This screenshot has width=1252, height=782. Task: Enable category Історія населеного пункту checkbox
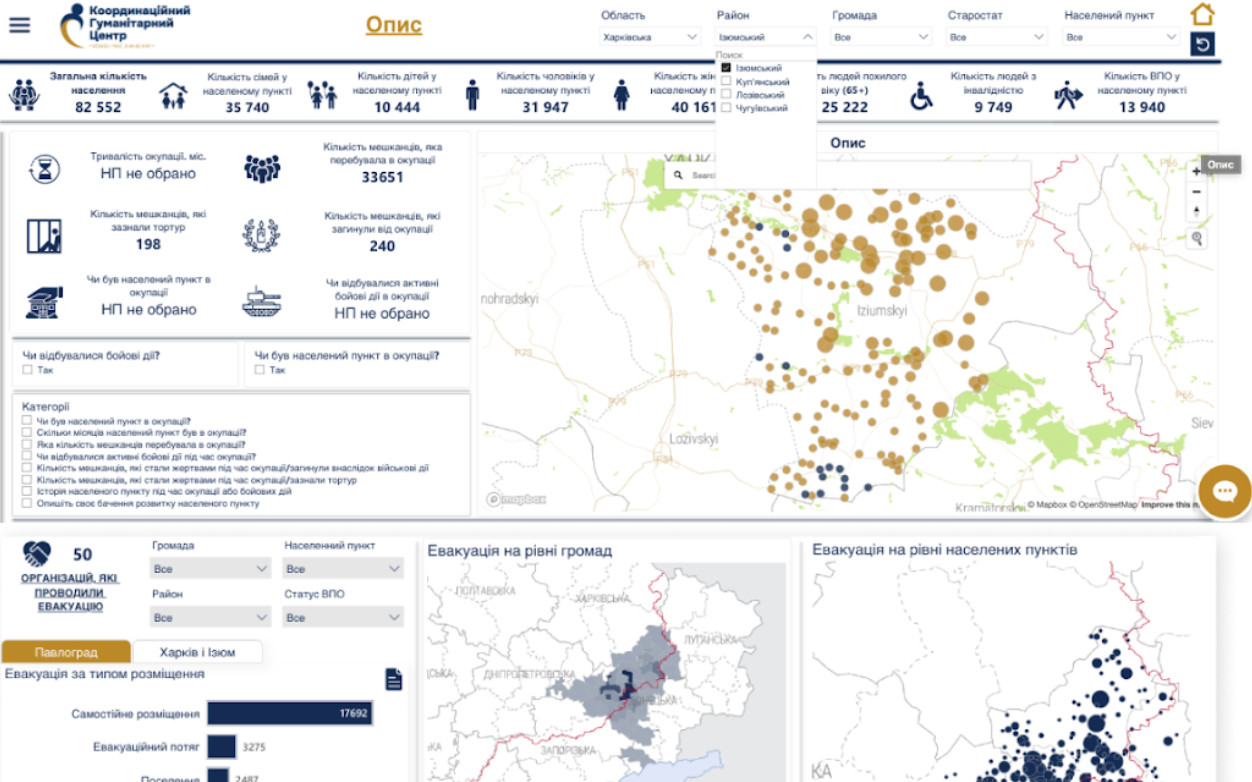coord(27,492)
